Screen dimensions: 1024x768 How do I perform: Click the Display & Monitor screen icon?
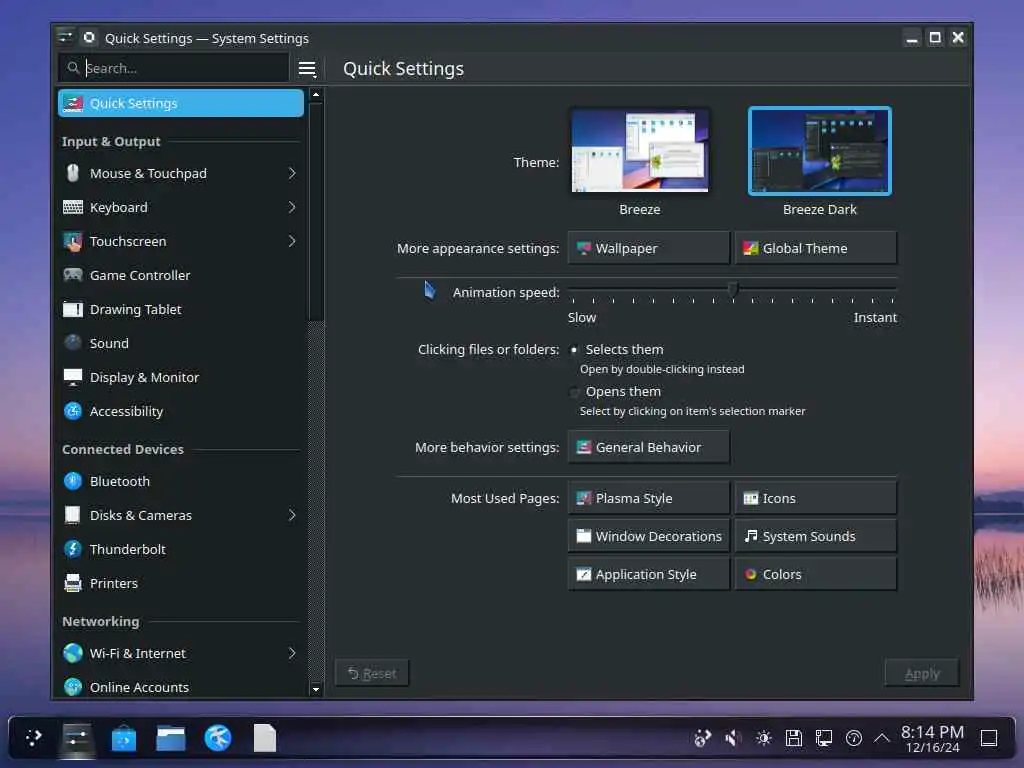click(73, 377)
